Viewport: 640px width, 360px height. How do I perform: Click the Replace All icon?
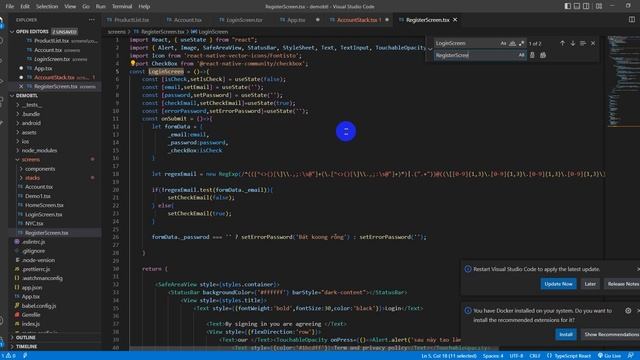tap(543, 55)
